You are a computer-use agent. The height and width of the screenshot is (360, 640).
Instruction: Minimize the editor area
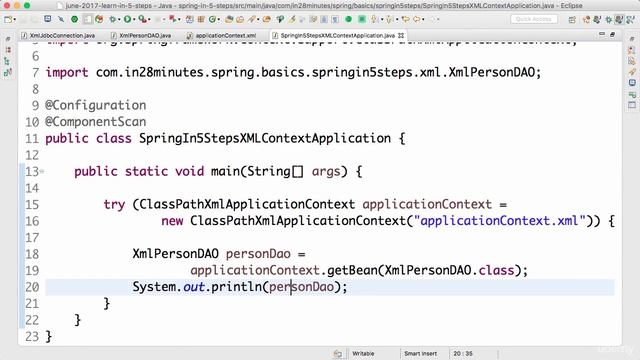point(602,35)
